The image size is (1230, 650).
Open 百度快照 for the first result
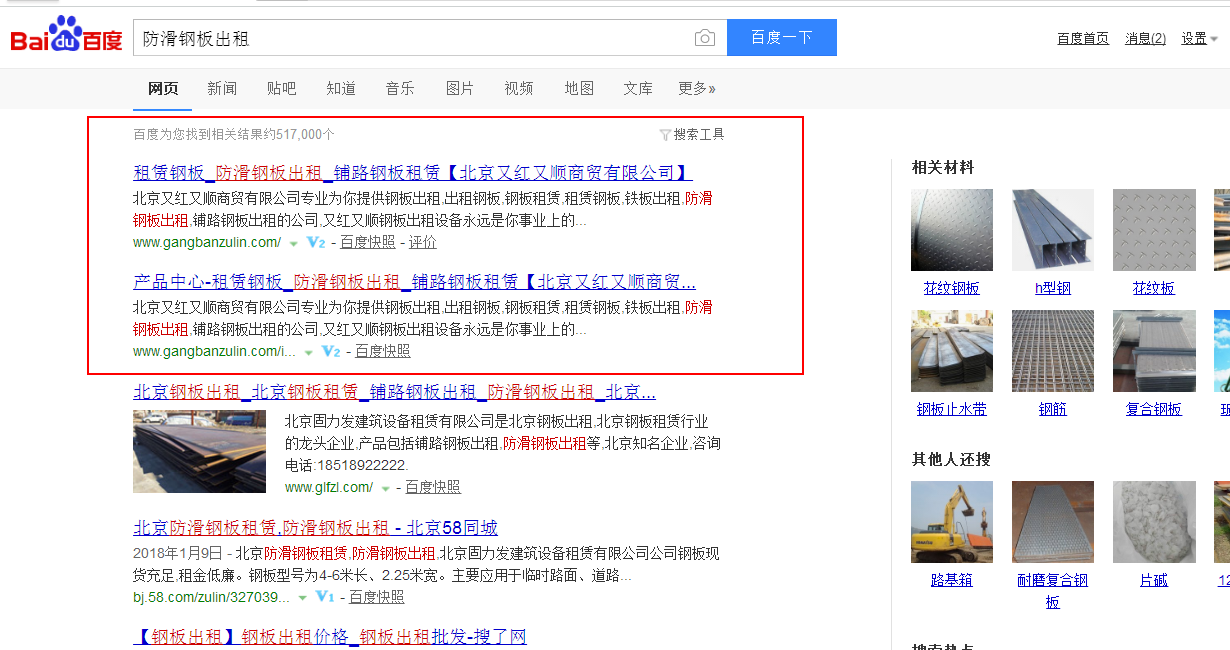(x=367, y=242)
